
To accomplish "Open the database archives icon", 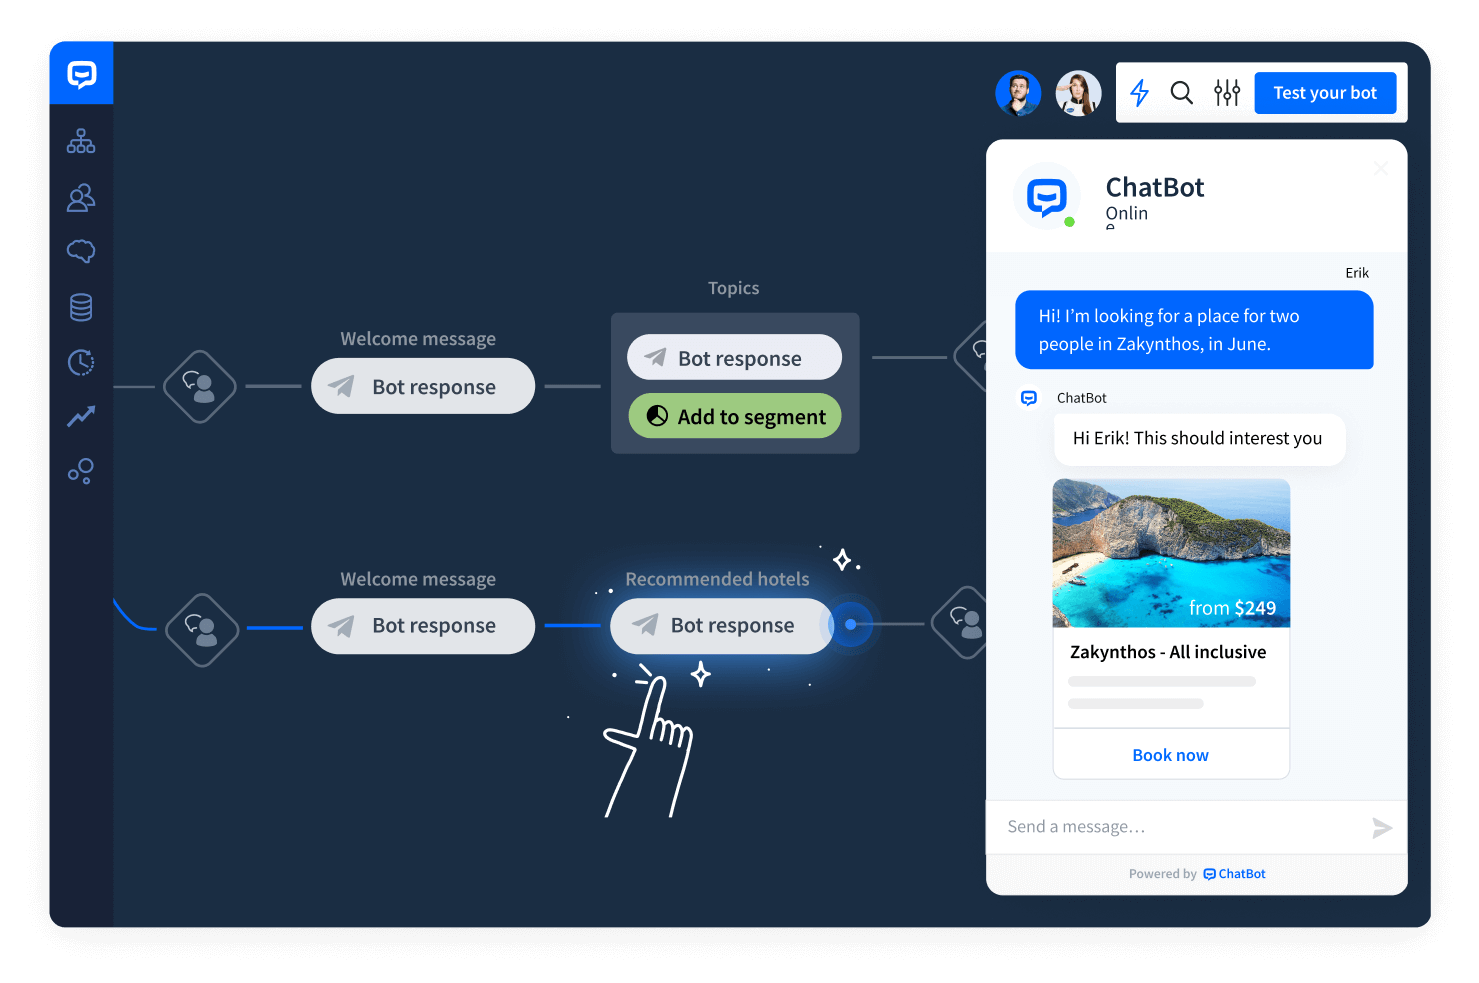I will point(81,307).
